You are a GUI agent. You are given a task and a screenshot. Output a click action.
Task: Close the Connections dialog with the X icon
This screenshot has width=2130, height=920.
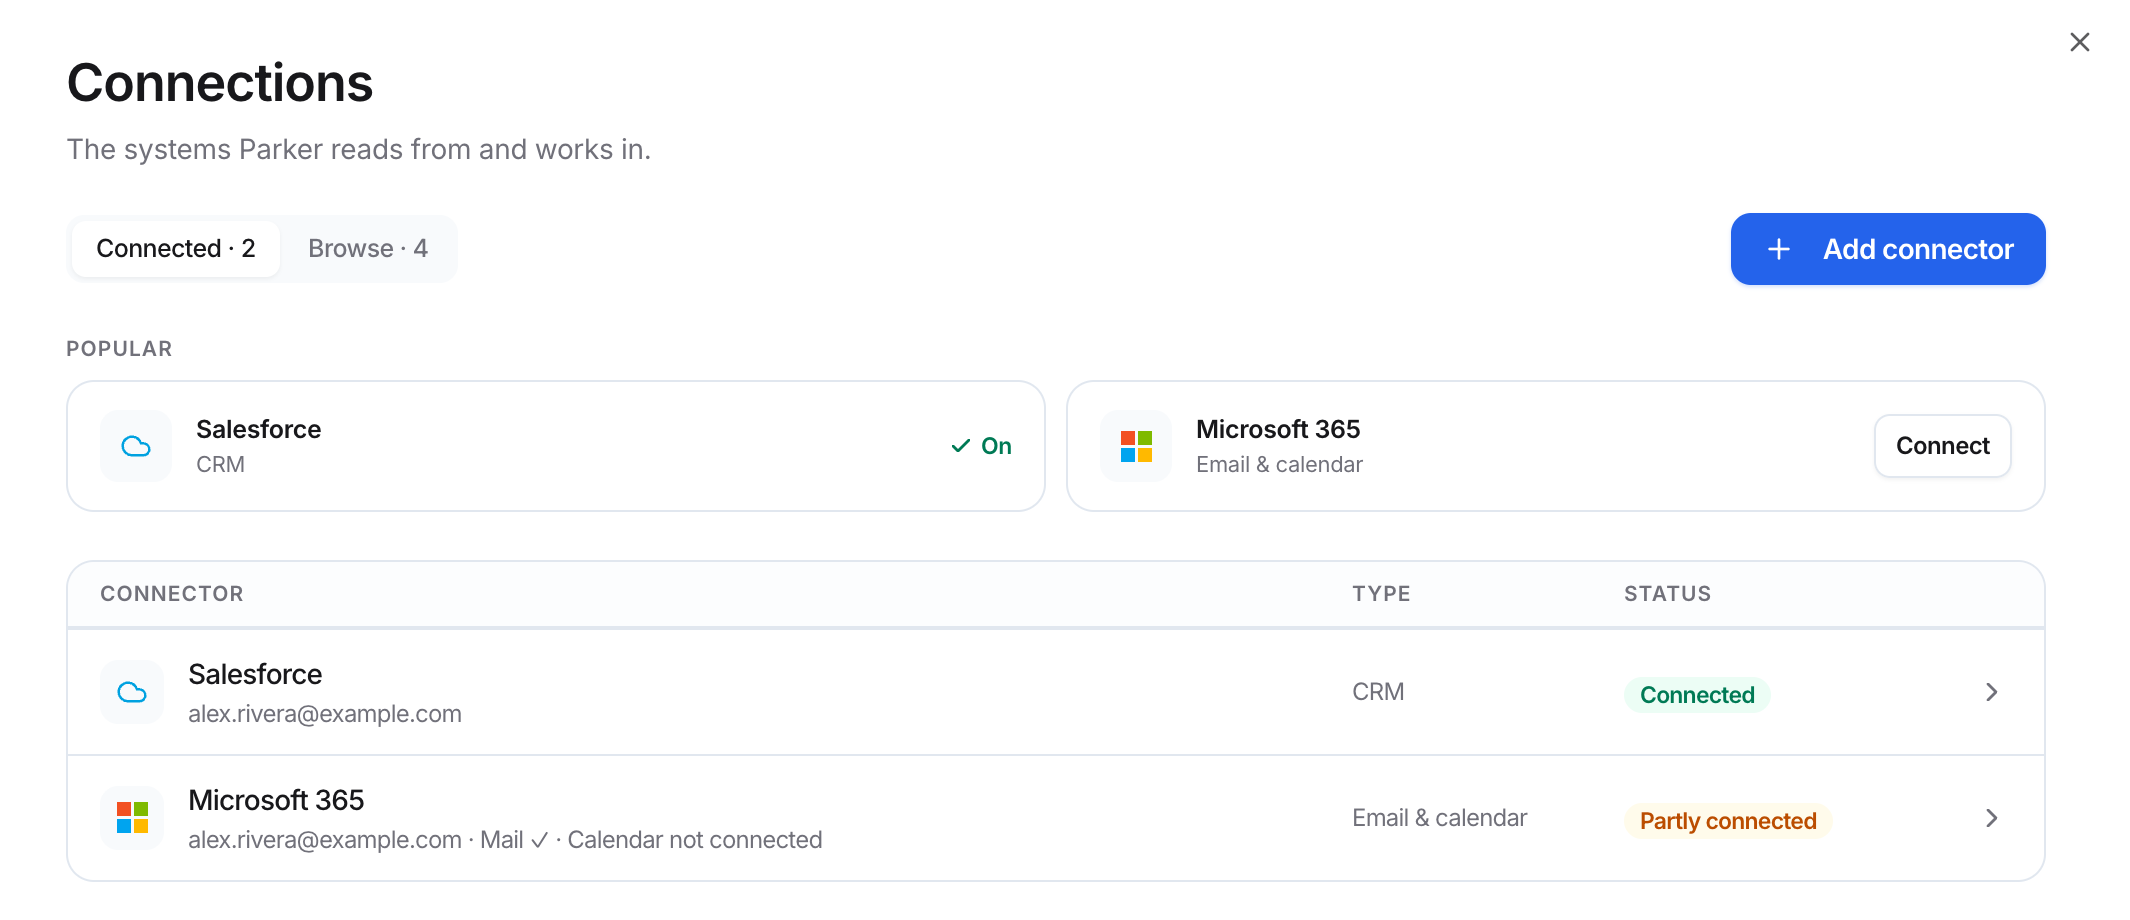click(x=2080, y=42)
